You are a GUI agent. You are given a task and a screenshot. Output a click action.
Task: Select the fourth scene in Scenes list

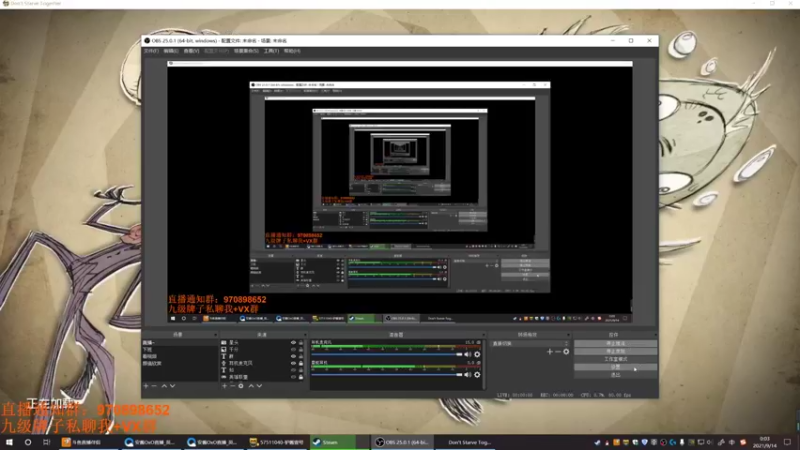pyautogui.click(x=180, y=363)
